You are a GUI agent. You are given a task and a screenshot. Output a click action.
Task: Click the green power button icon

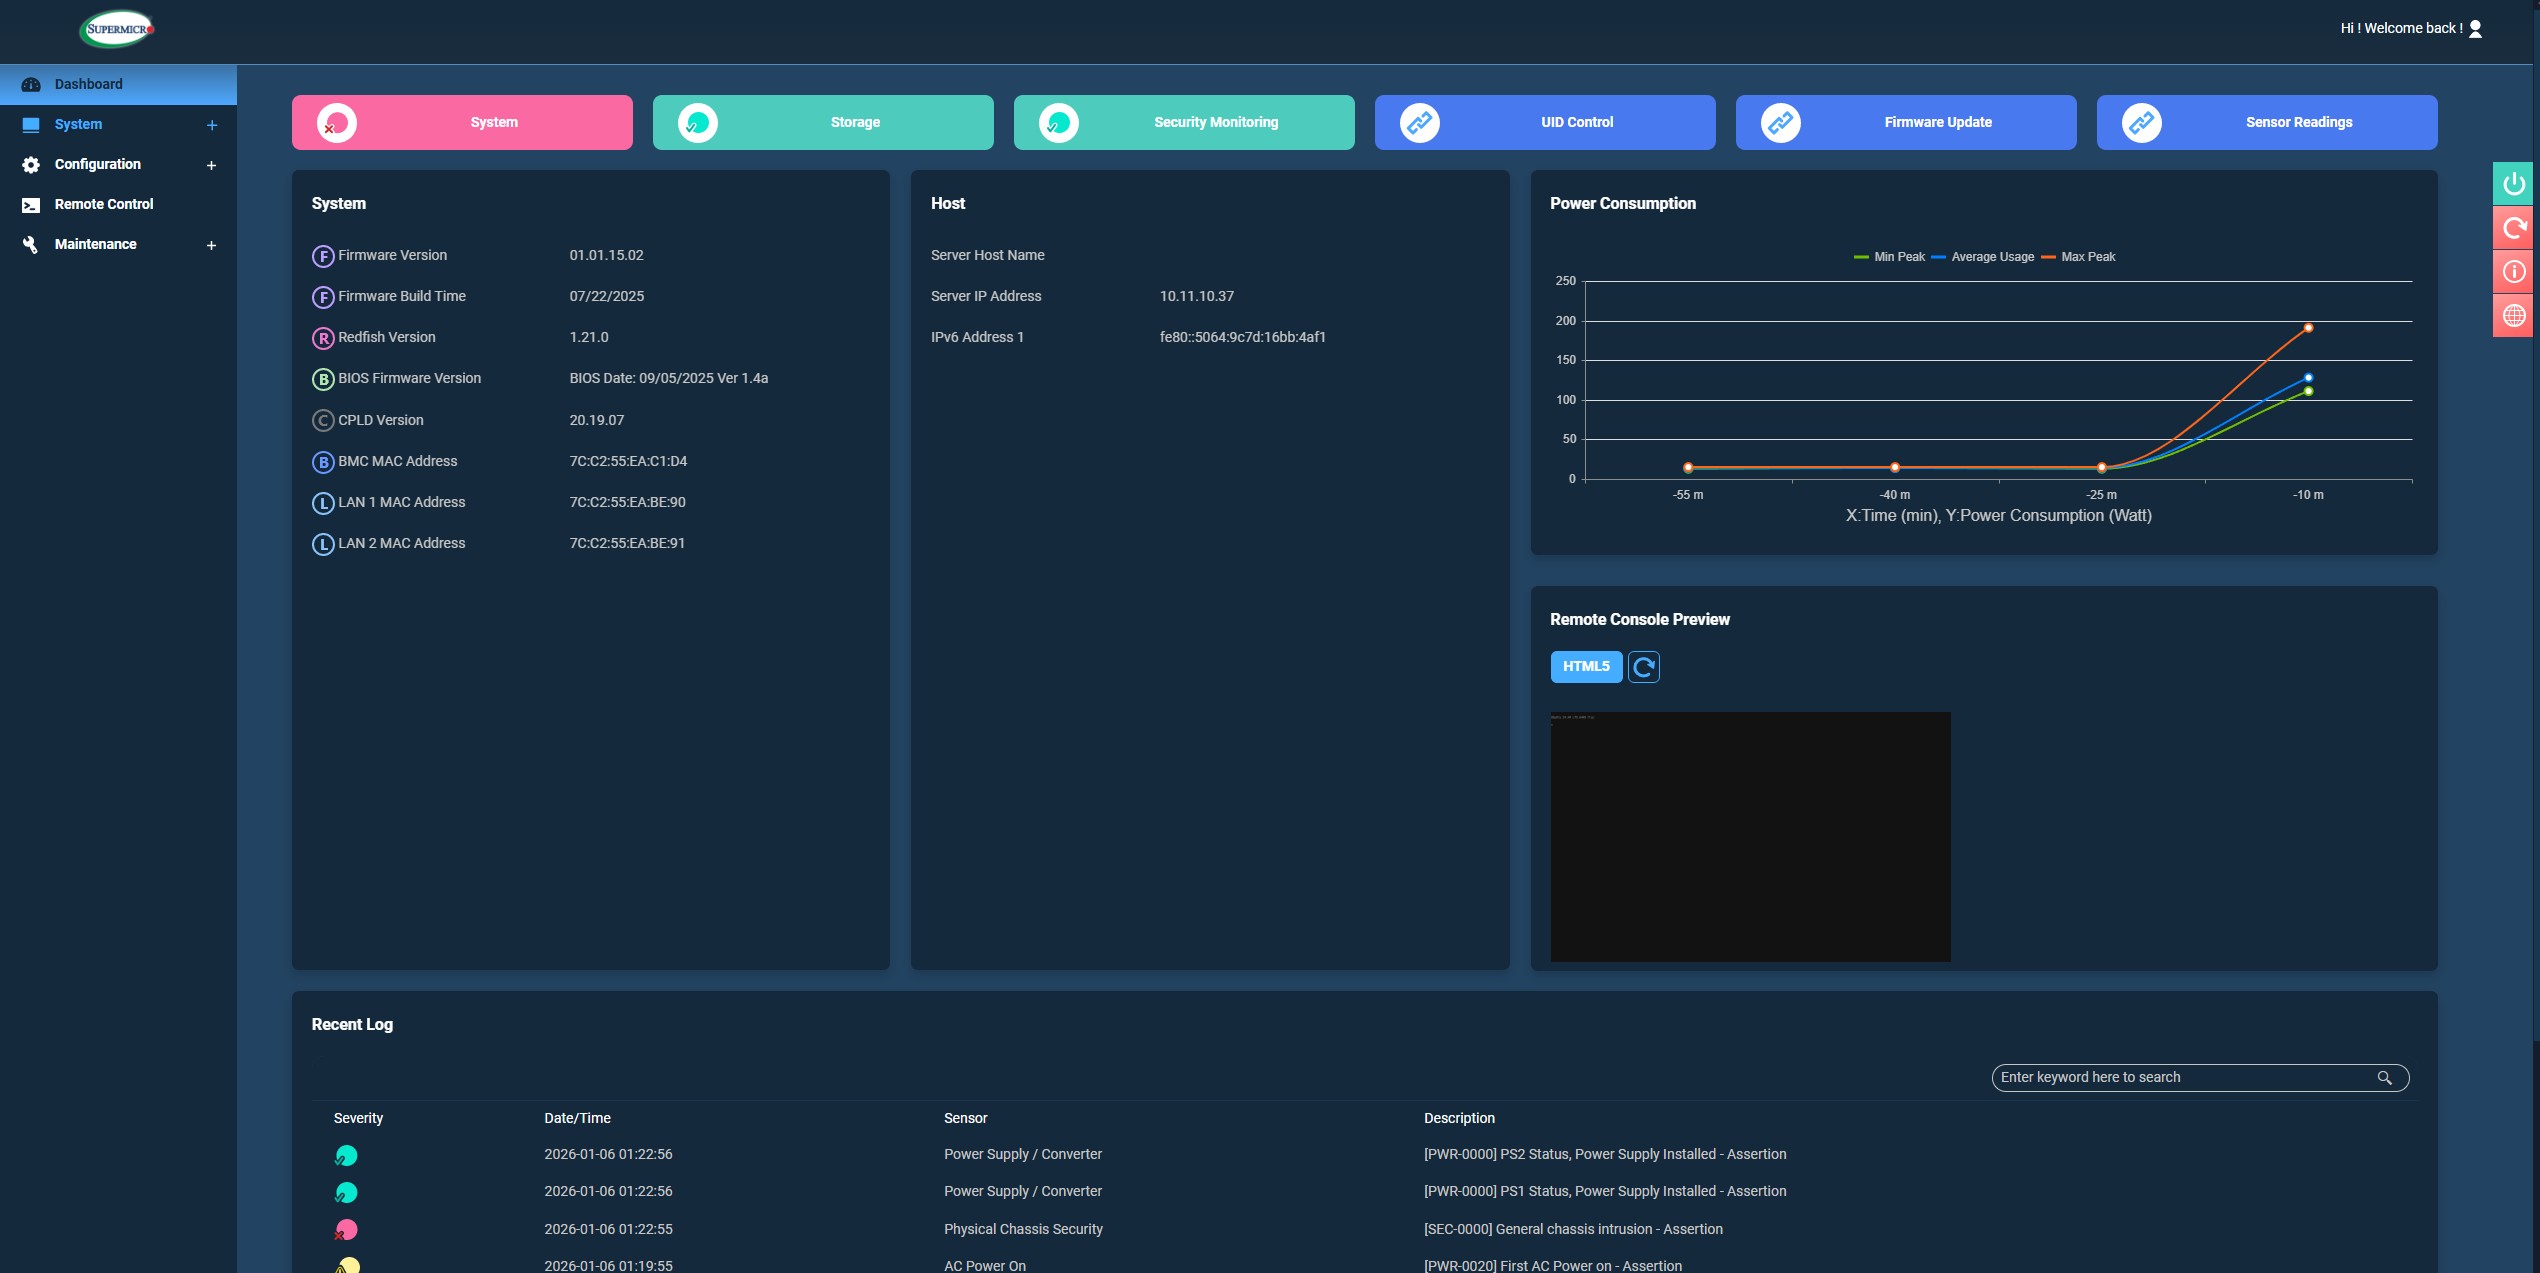click(x=2513, y=184)
